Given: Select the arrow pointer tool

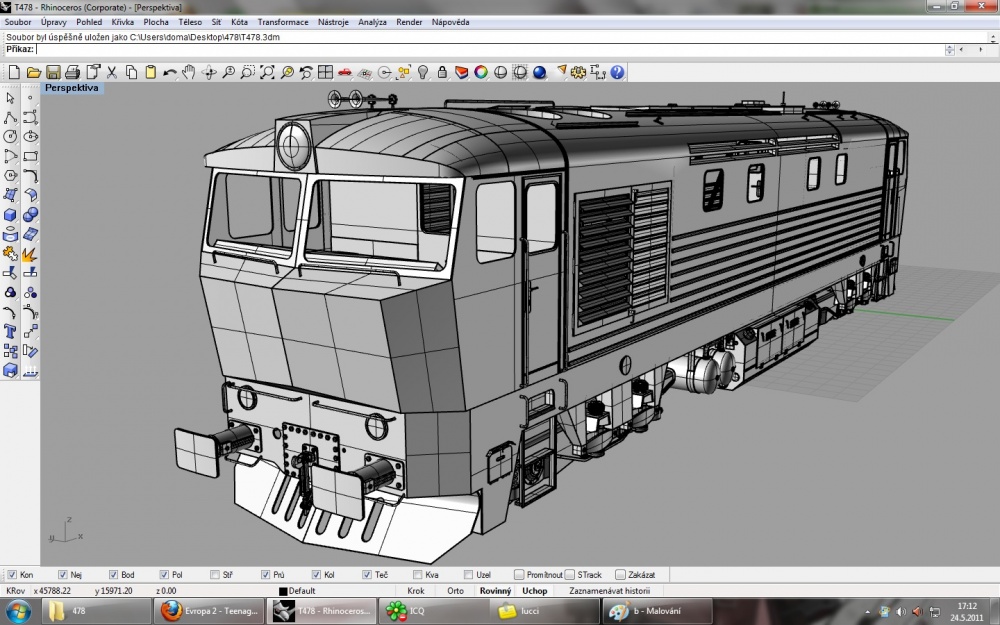Looking at the screenshot, I should click(10, 98).
